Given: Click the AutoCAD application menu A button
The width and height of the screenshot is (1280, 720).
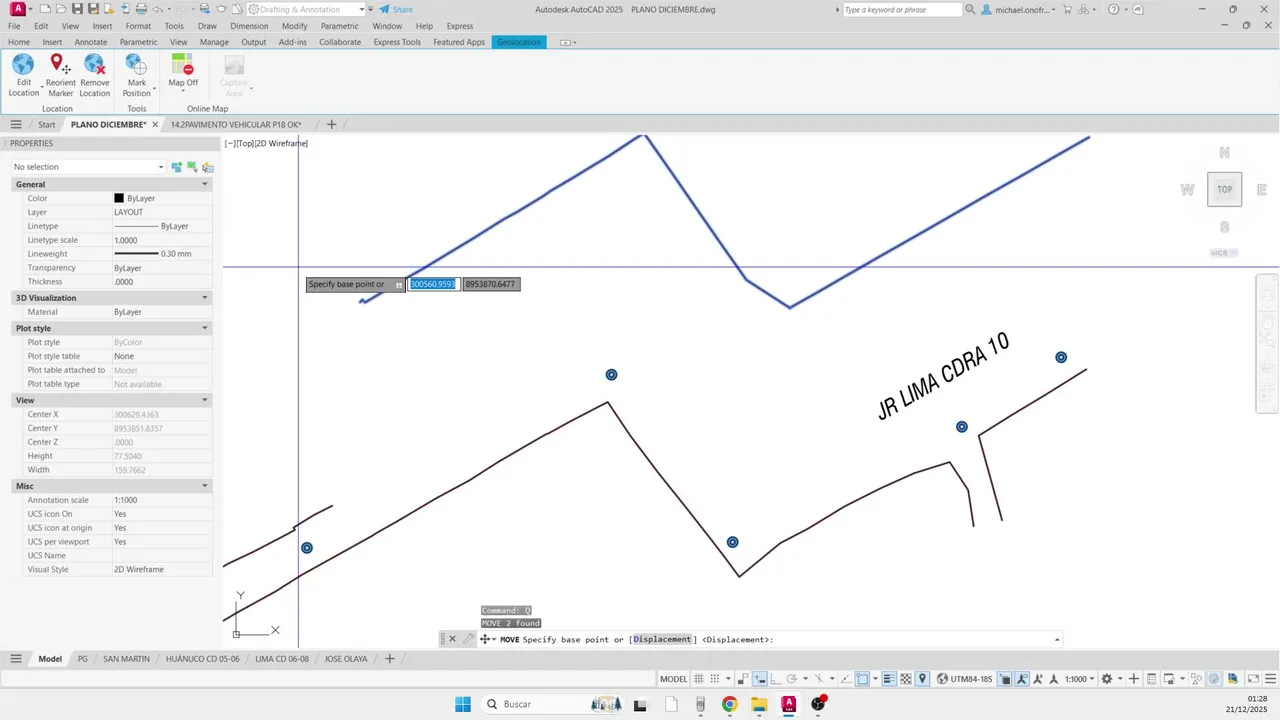Looking at the screenshot, I should [18, 9].
